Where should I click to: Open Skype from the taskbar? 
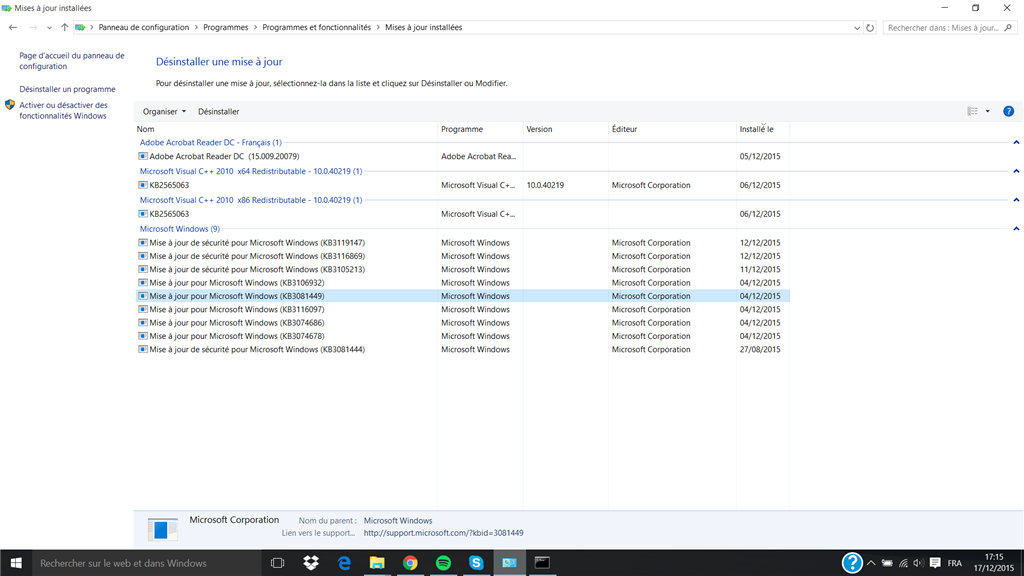point(476,563)
